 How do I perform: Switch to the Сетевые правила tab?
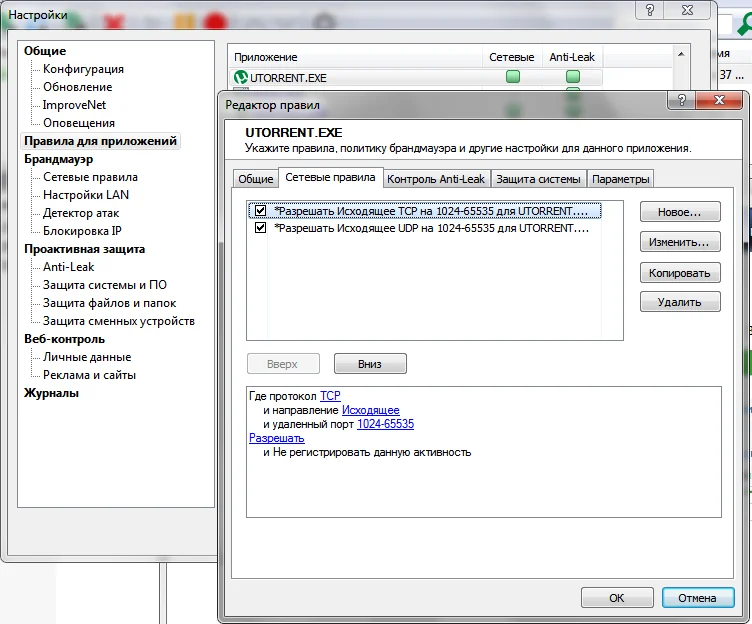click(330, 177)
